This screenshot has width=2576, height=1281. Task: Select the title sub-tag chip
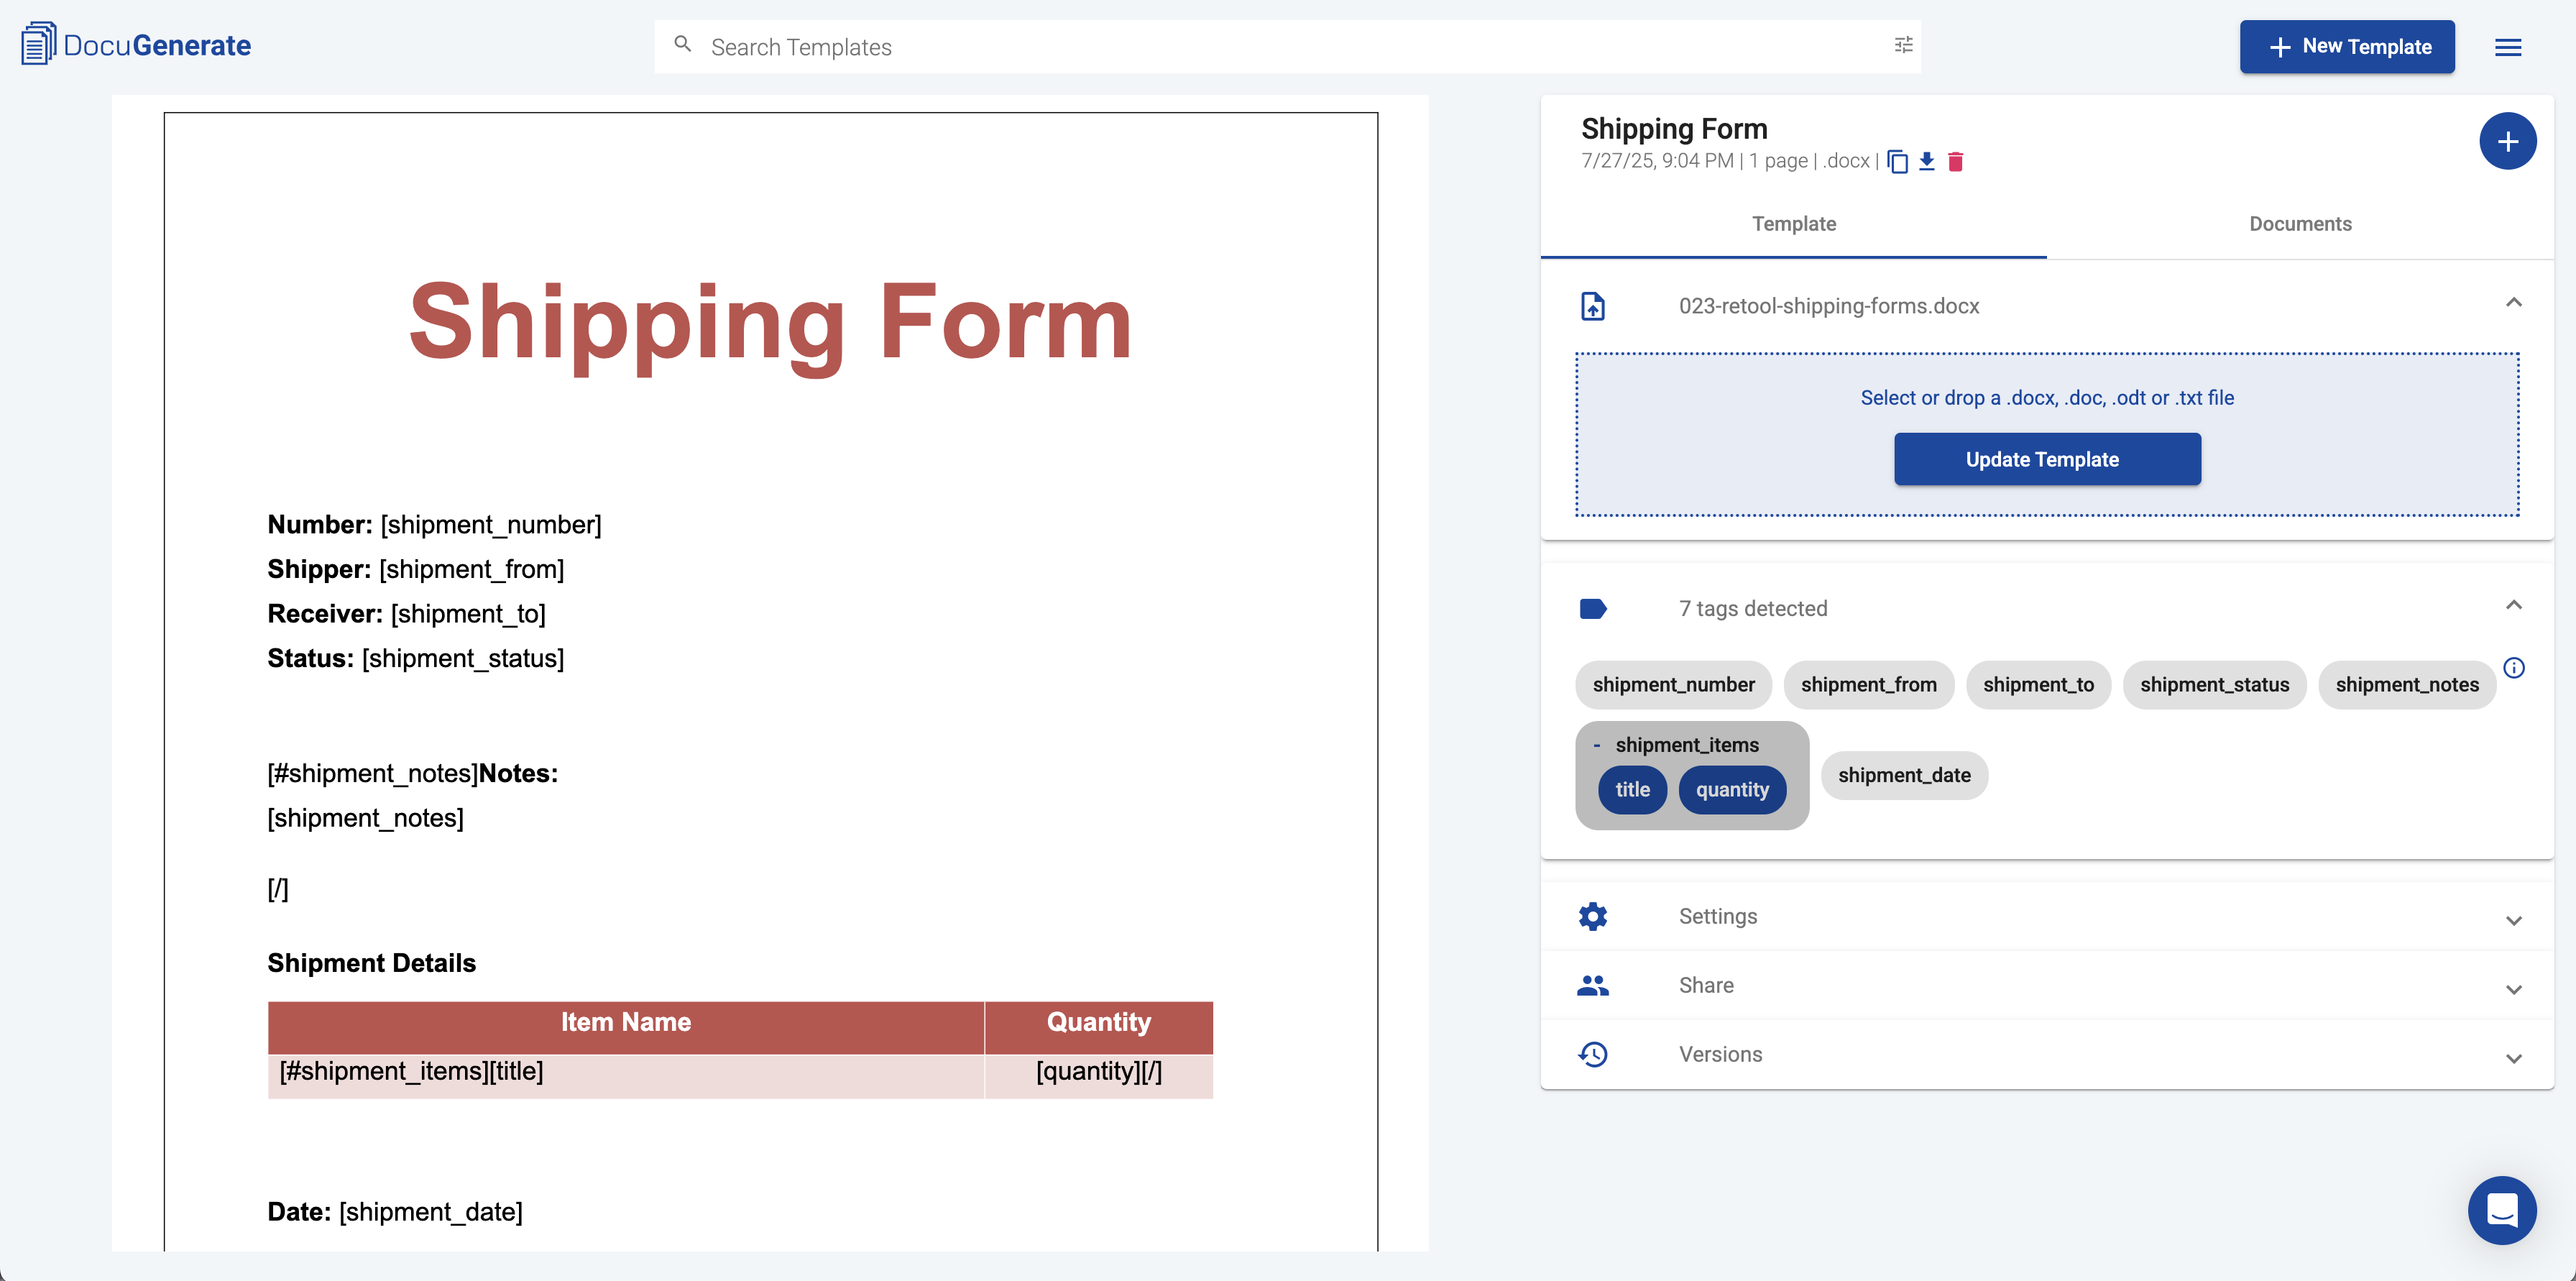coord(1632,790)
